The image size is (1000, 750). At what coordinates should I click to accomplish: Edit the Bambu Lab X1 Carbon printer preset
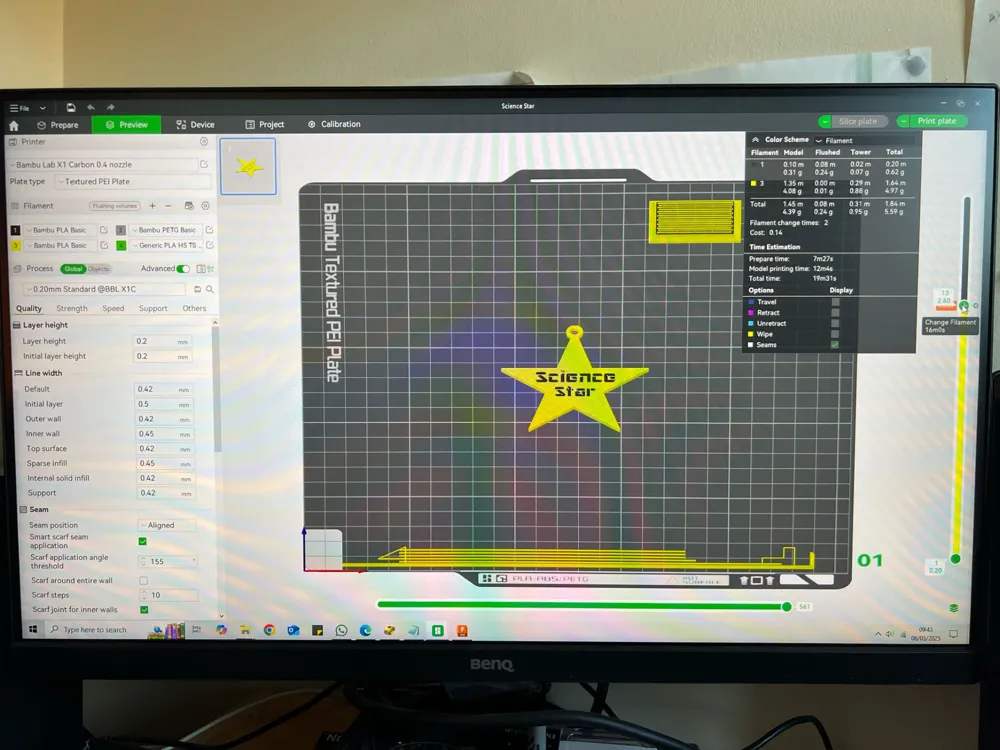[x=204, y=165]
